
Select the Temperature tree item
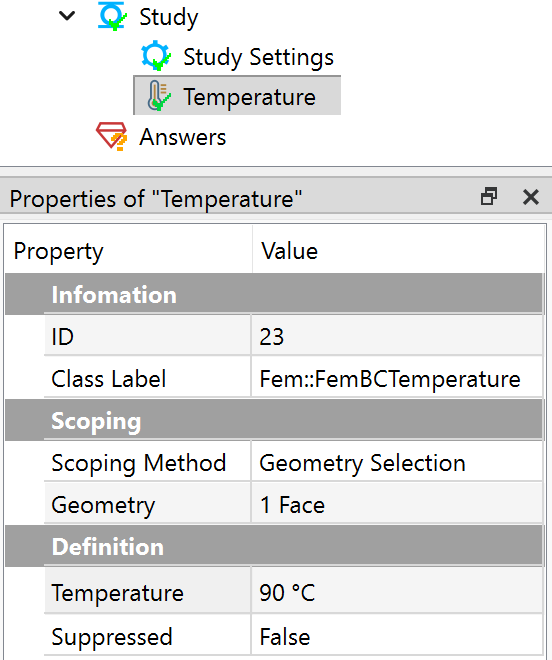(237, 96)
